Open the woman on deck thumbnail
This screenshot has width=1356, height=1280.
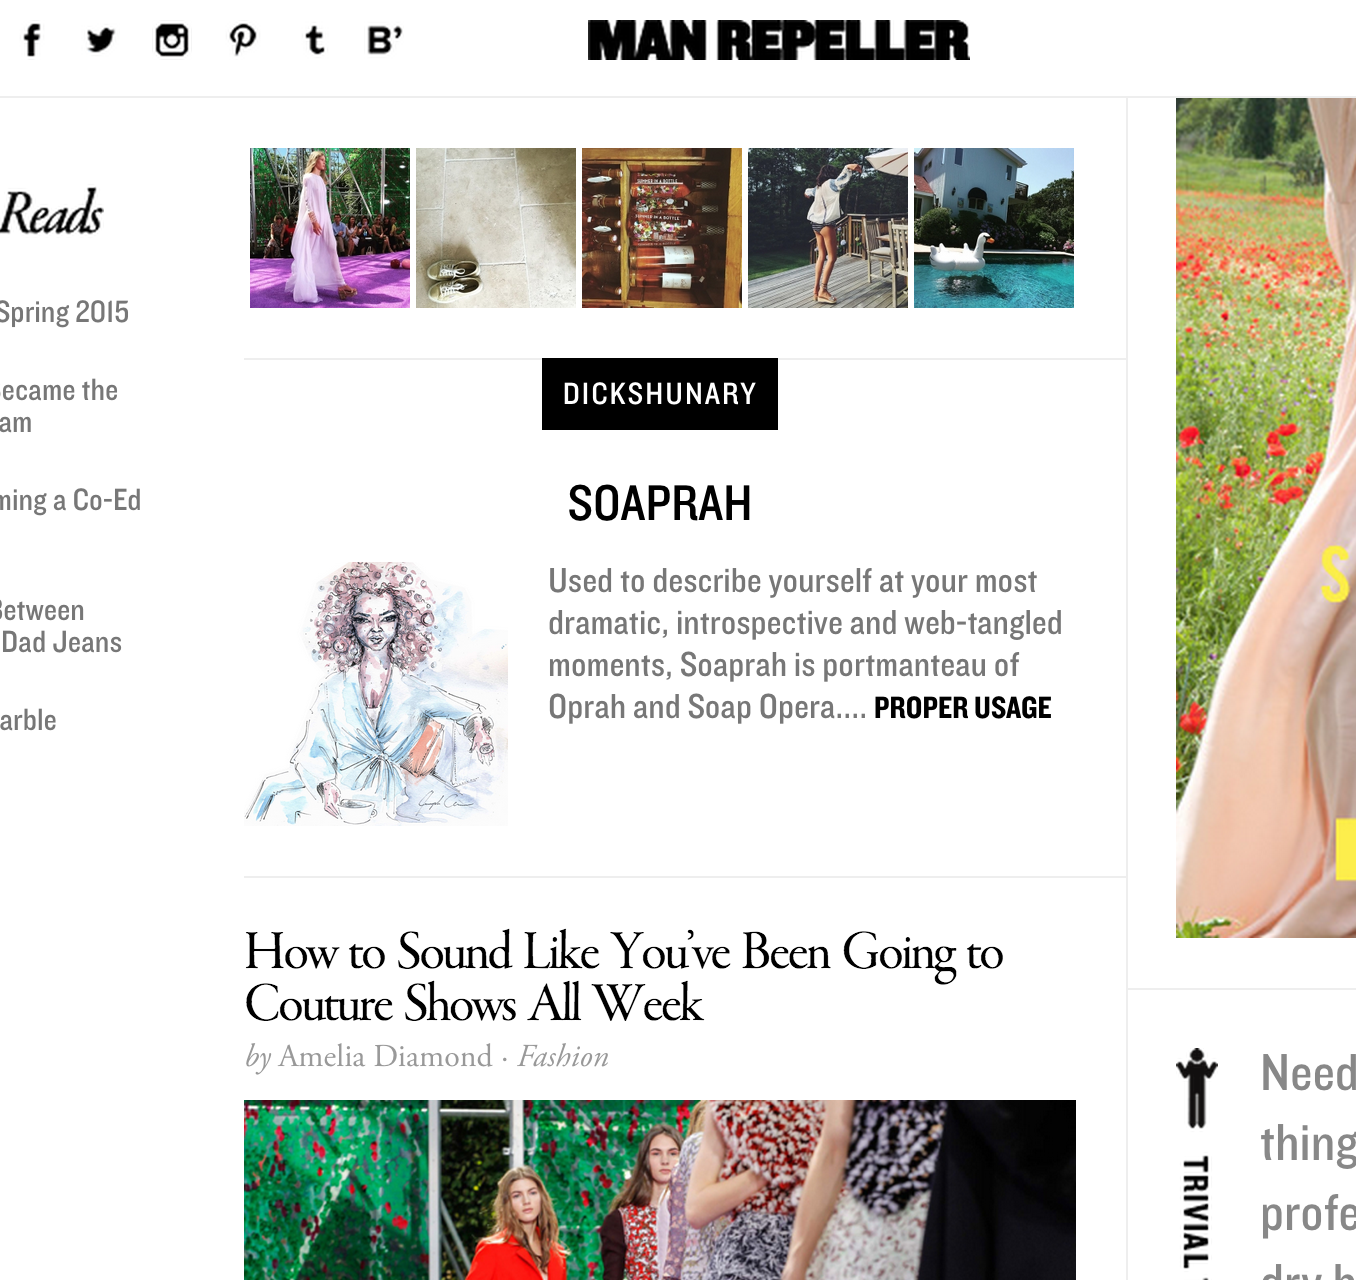[828, 228]
